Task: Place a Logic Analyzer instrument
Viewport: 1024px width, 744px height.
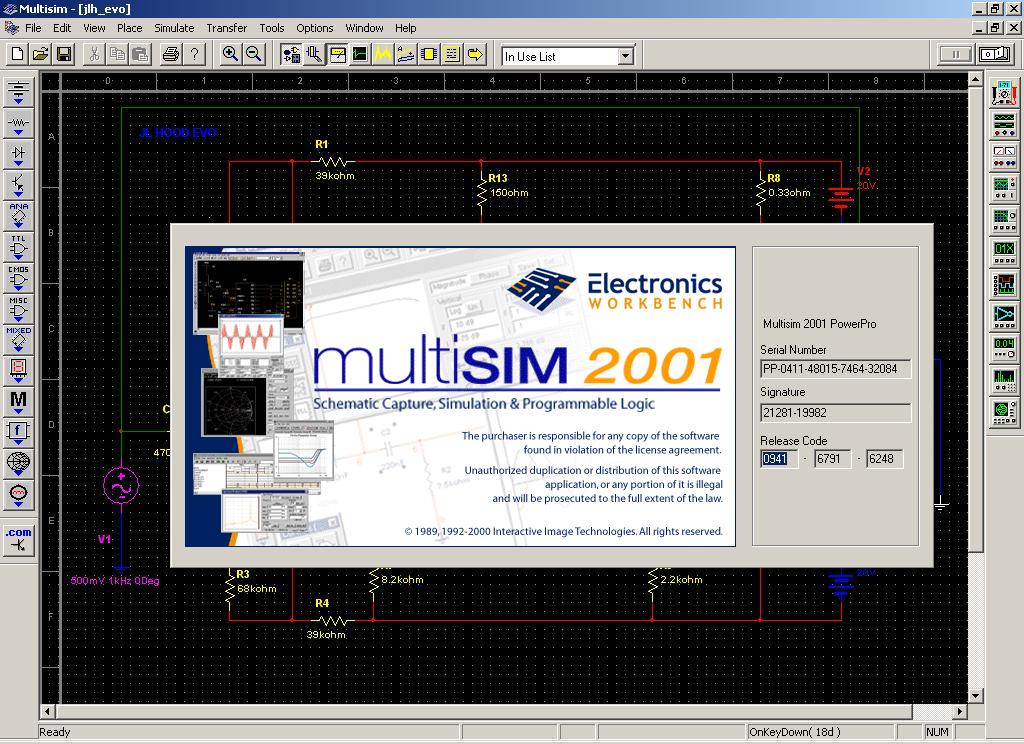Action: 1004,283
